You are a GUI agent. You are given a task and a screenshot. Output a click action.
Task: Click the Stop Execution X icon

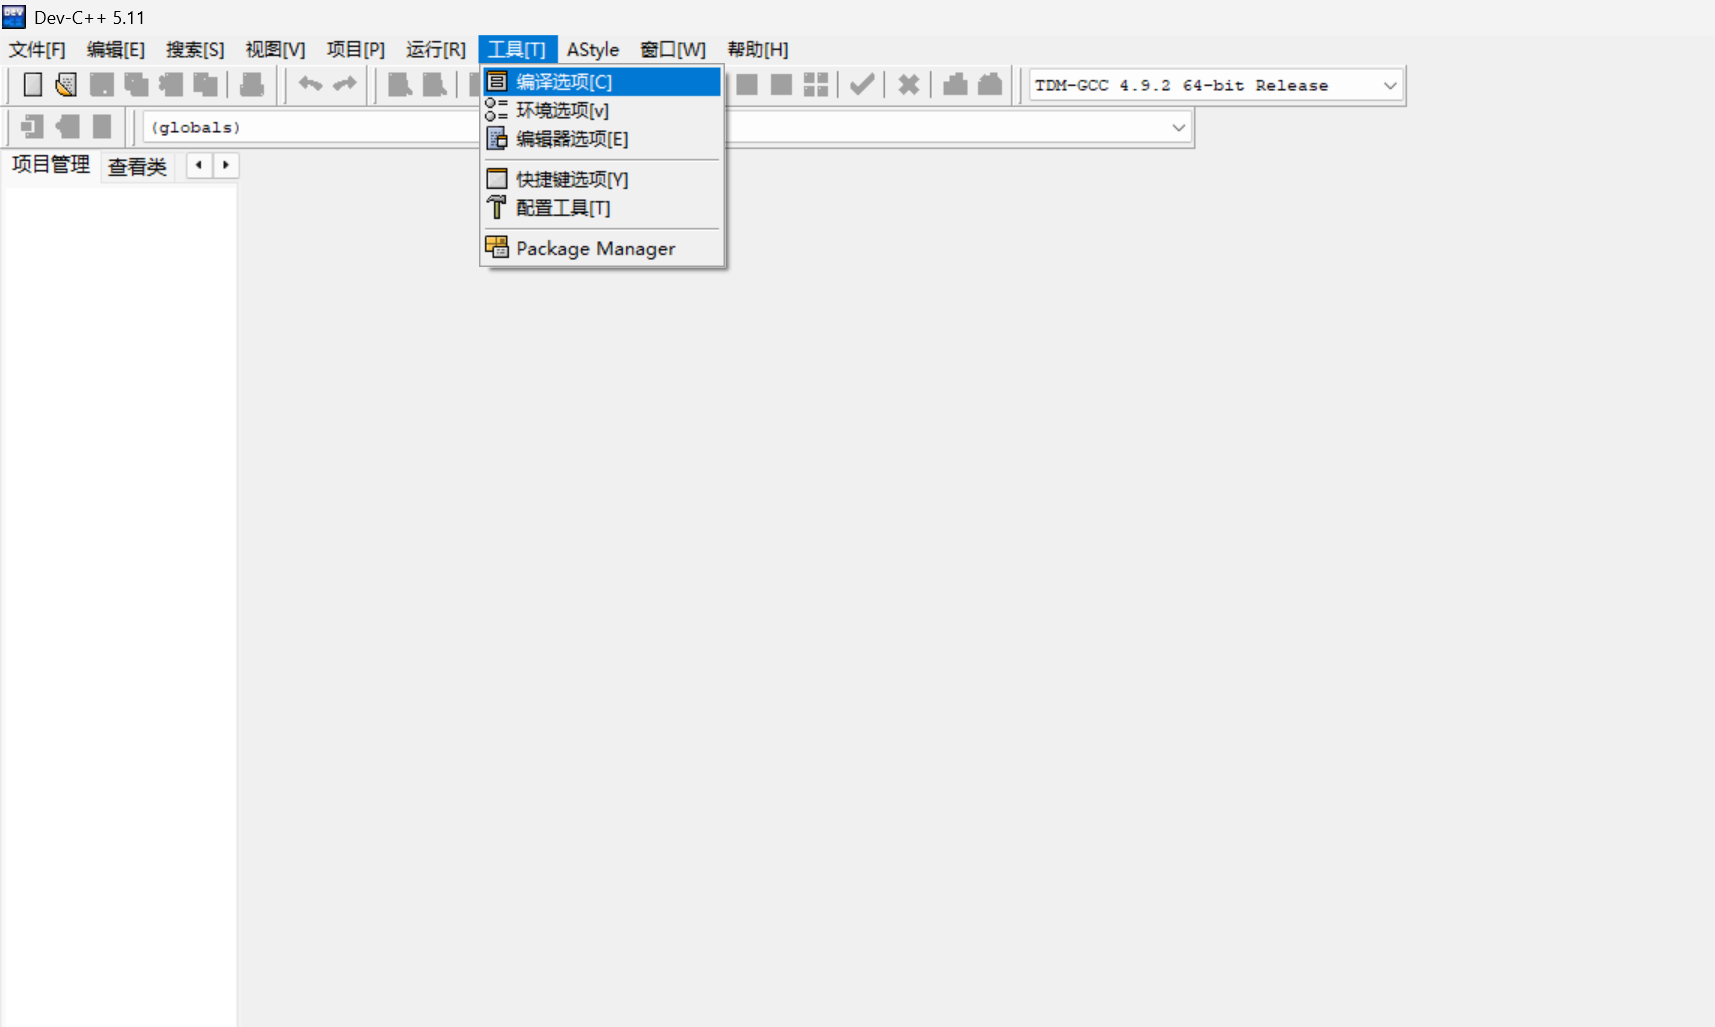tap(908, 85)
